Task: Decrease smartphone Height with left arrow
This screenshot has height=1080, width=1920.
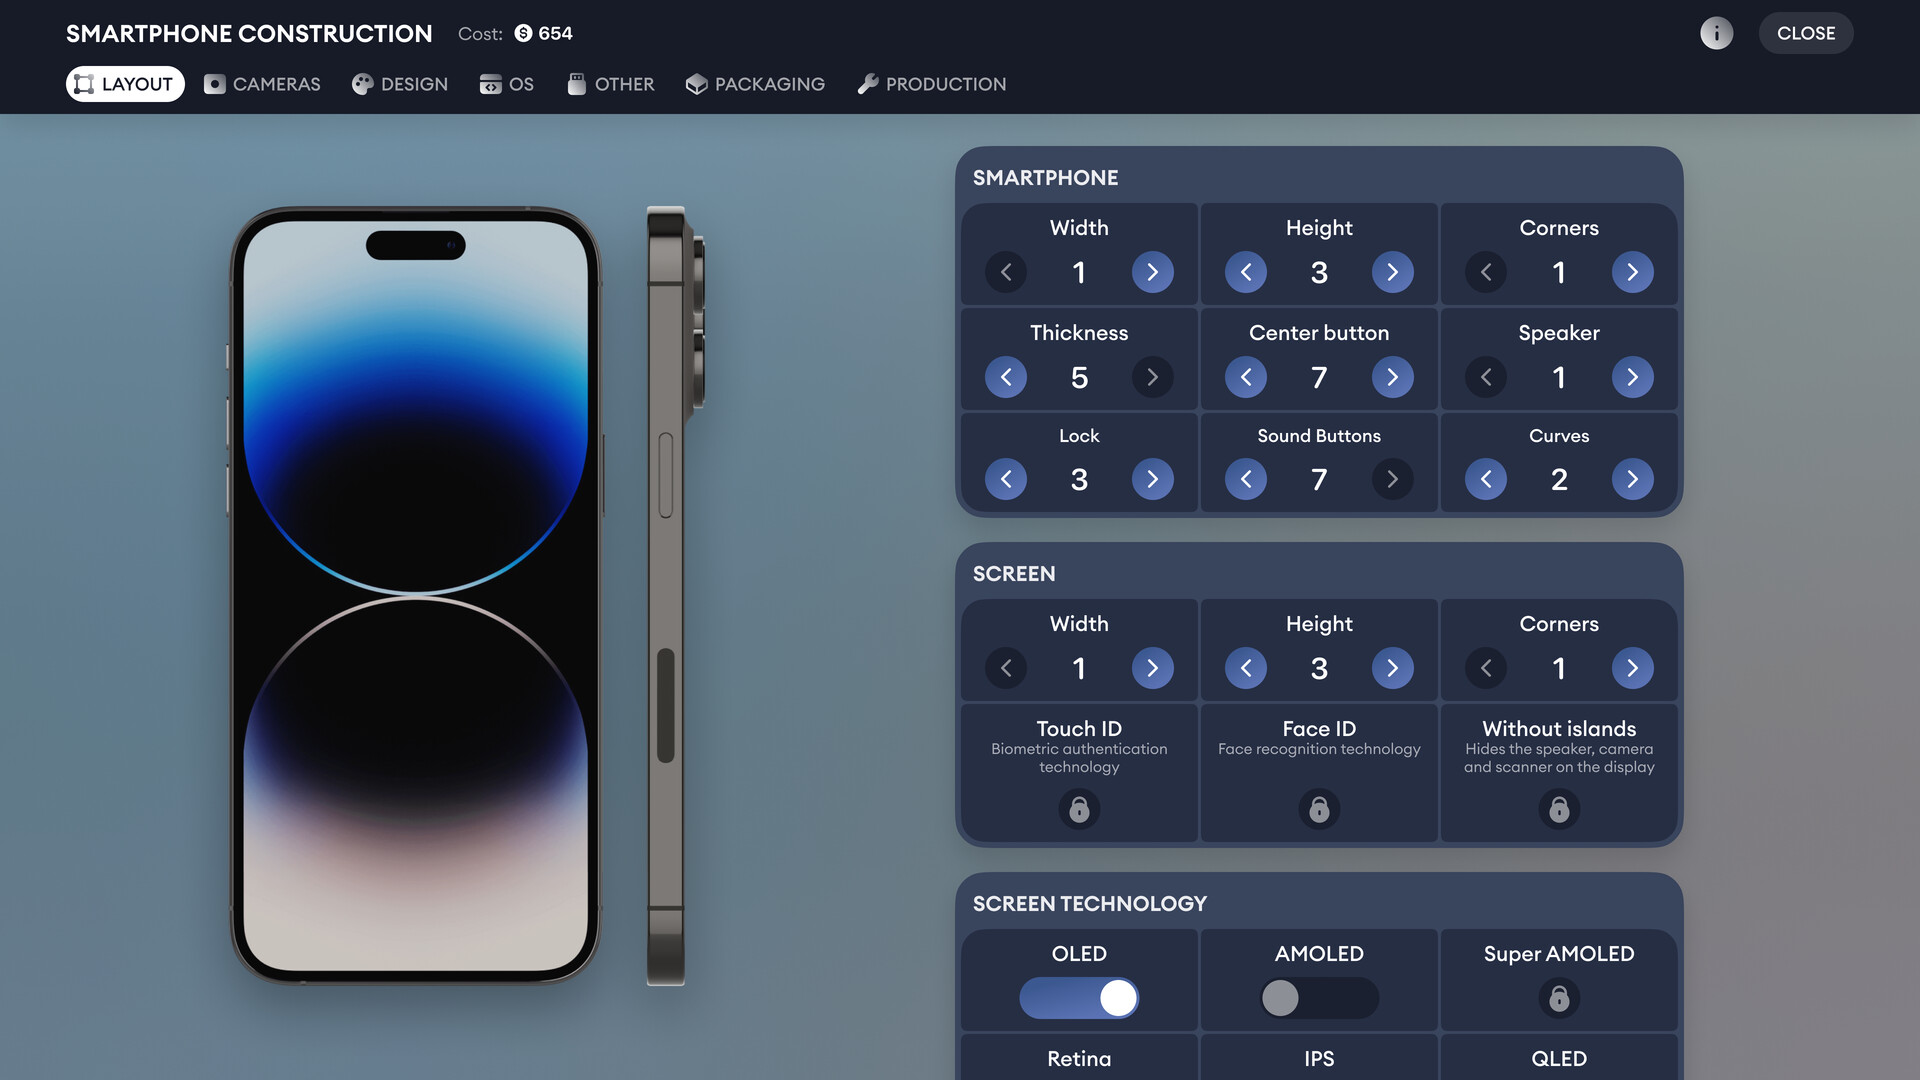Action: [x=1246, y=272]
